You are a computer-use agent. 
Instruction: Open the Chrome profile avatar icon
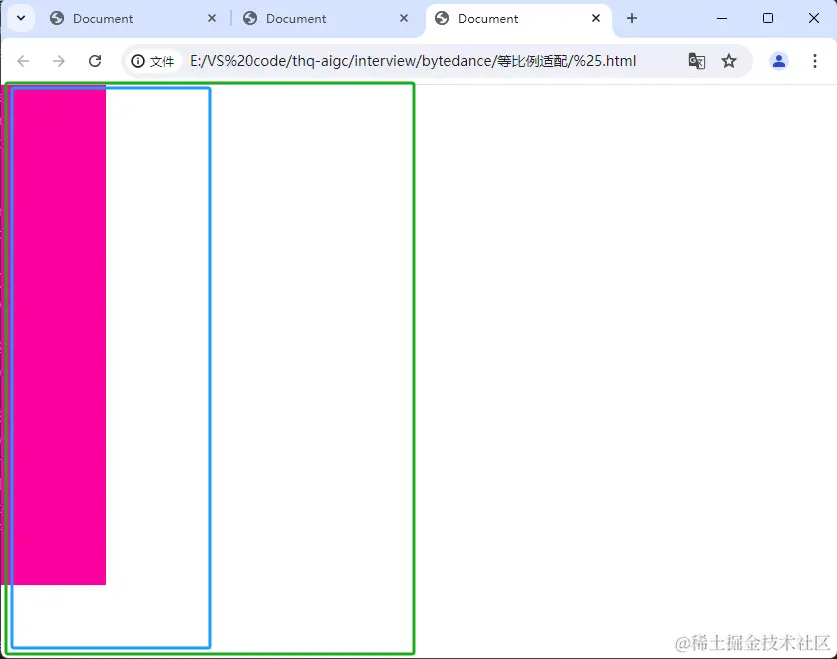[779, 61]
